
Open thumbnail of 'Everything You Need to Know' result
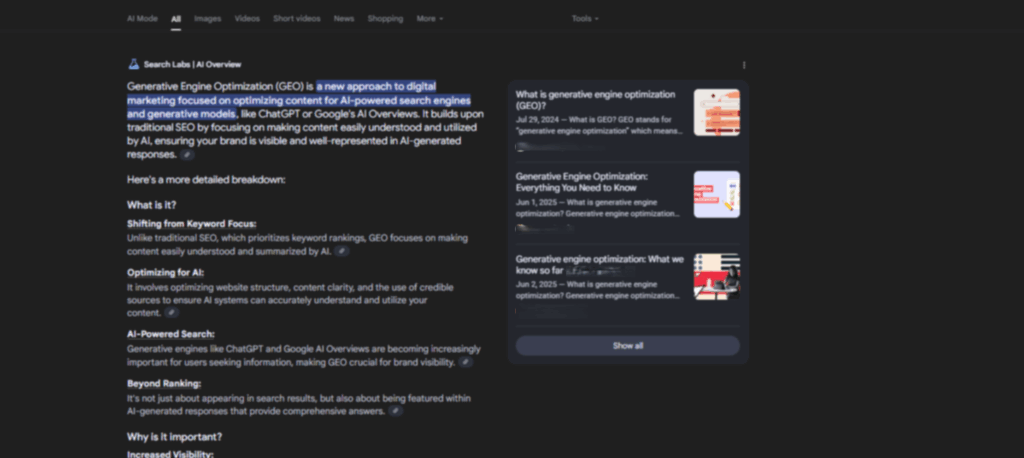(716, 195)
